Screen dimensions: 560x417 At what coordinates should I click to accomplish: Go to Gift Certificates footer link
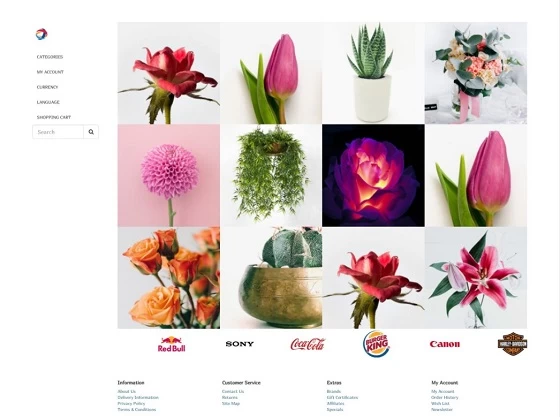(342, 397)
